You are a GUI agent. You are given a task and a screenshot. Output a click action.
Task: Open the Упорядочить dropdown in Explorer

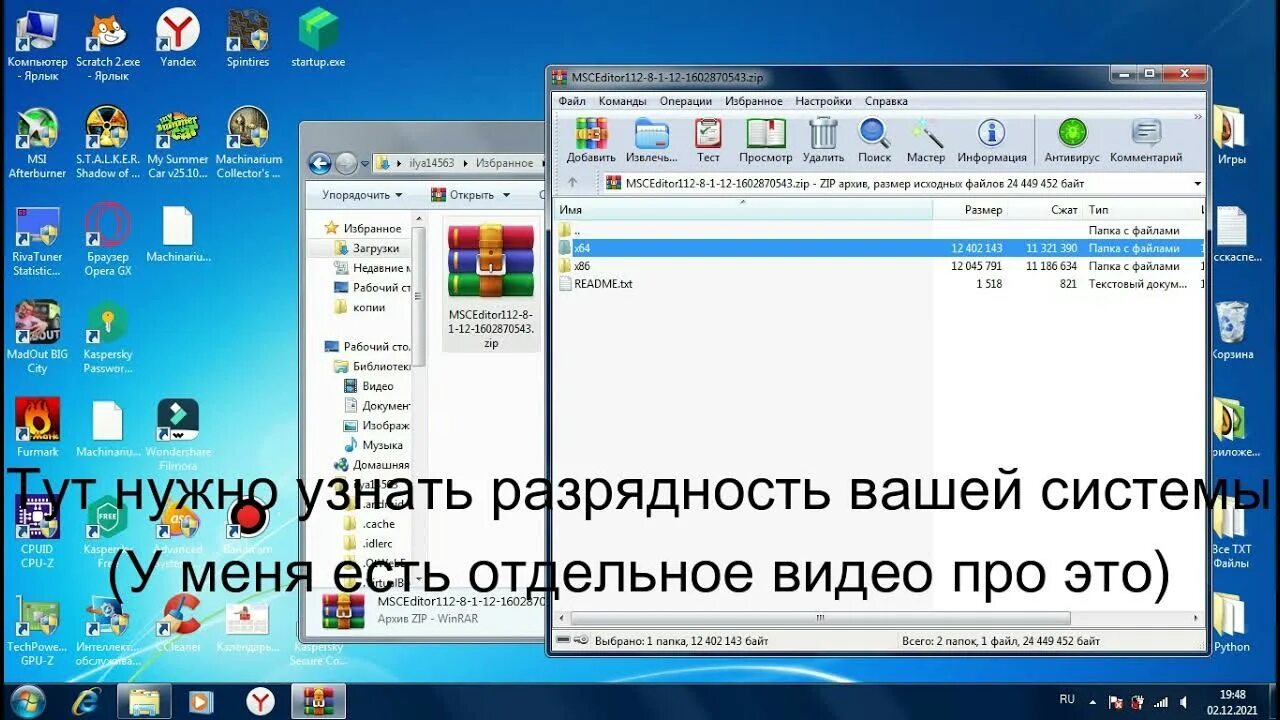(362, 195)
